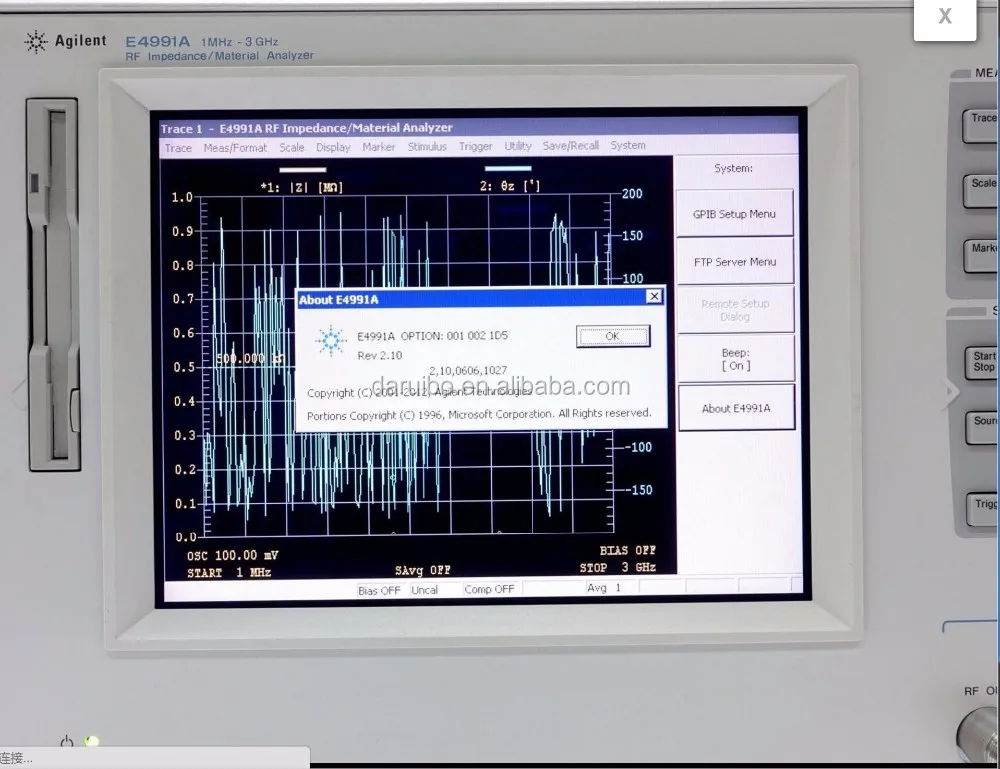Open the Stimulus menu

(427, 147)
